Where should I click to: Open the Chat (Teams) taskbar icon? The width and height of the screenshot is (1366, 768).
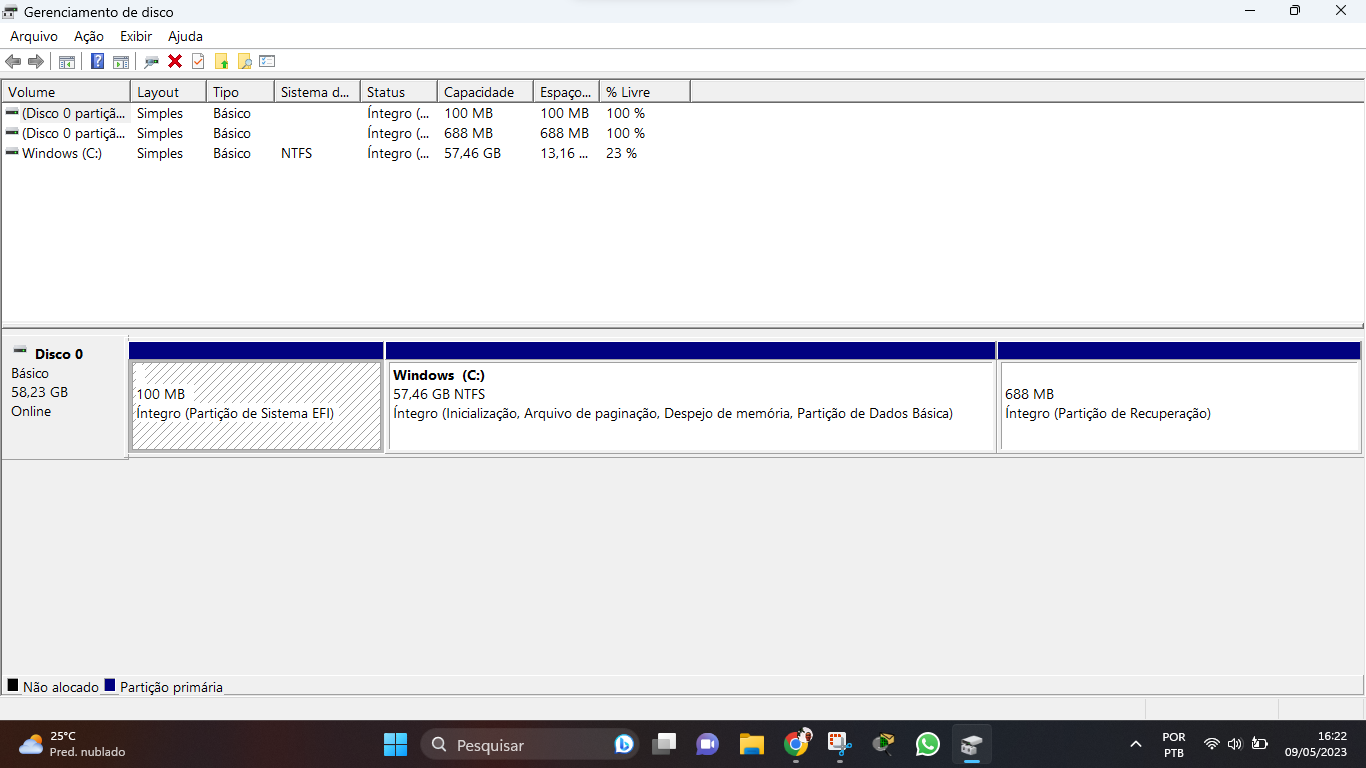[x=708, y=744]
